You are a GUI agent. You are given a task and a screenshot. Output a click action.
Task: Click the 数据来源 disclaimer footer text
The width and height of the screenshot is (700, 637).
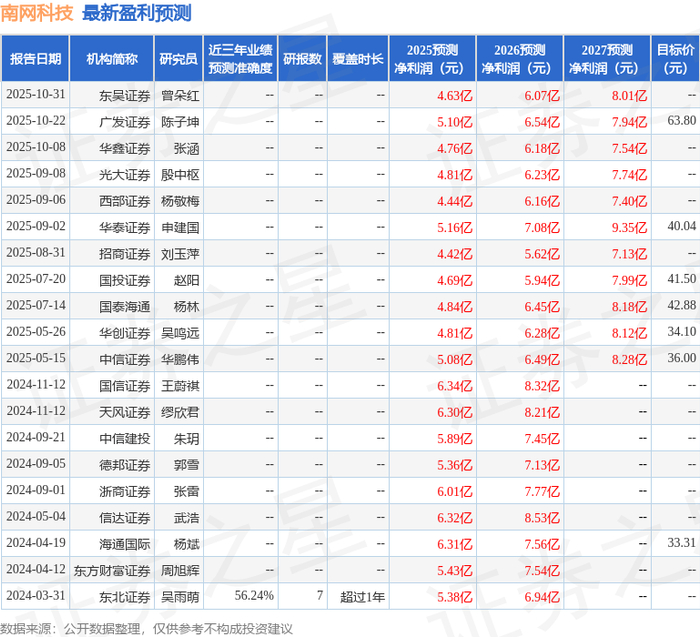146,629
